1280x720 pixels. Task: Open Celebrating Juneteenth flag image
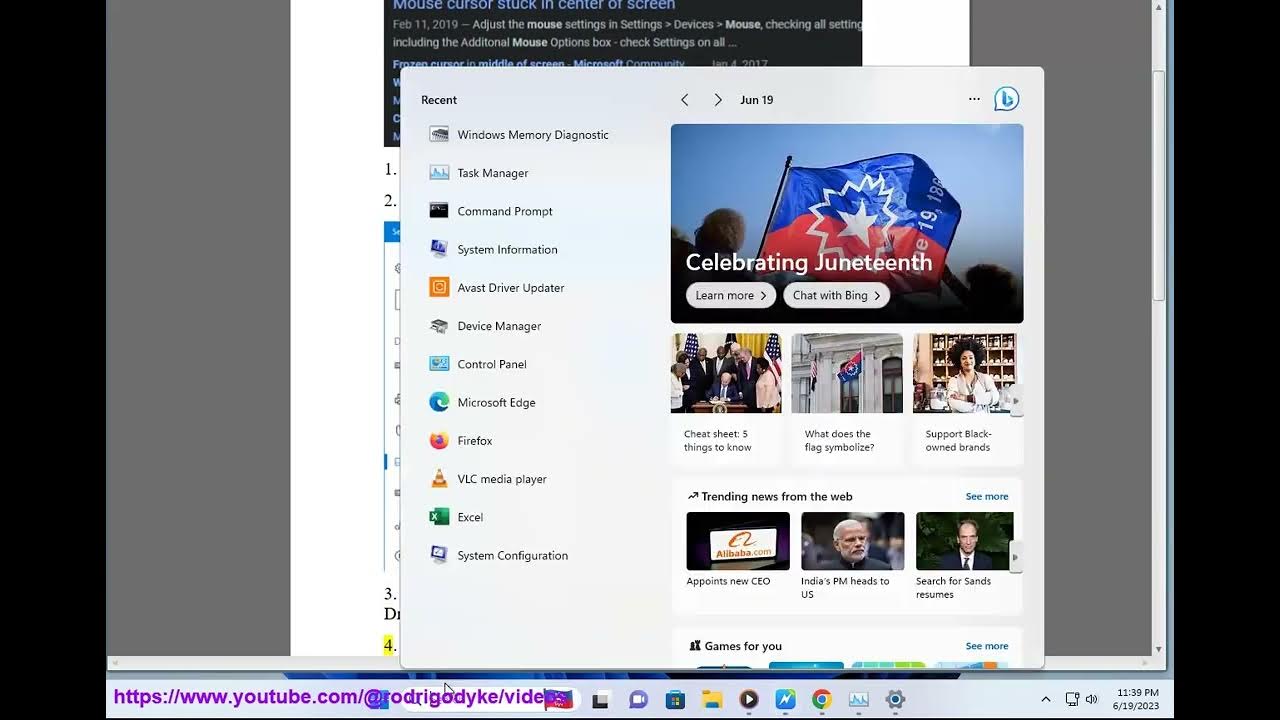[847, 222]
